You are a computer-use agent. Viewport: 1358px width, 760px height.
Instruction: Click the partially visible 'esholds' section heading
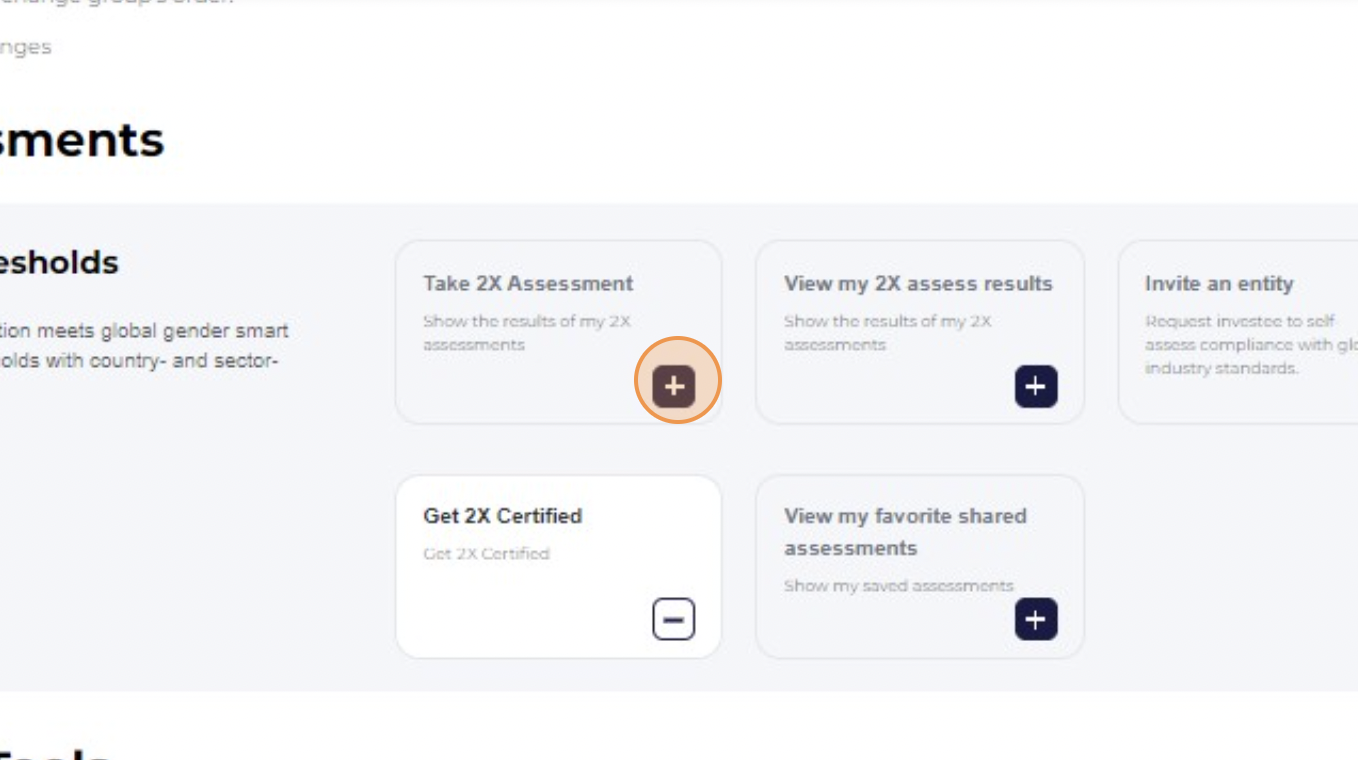tap(59, 263)
